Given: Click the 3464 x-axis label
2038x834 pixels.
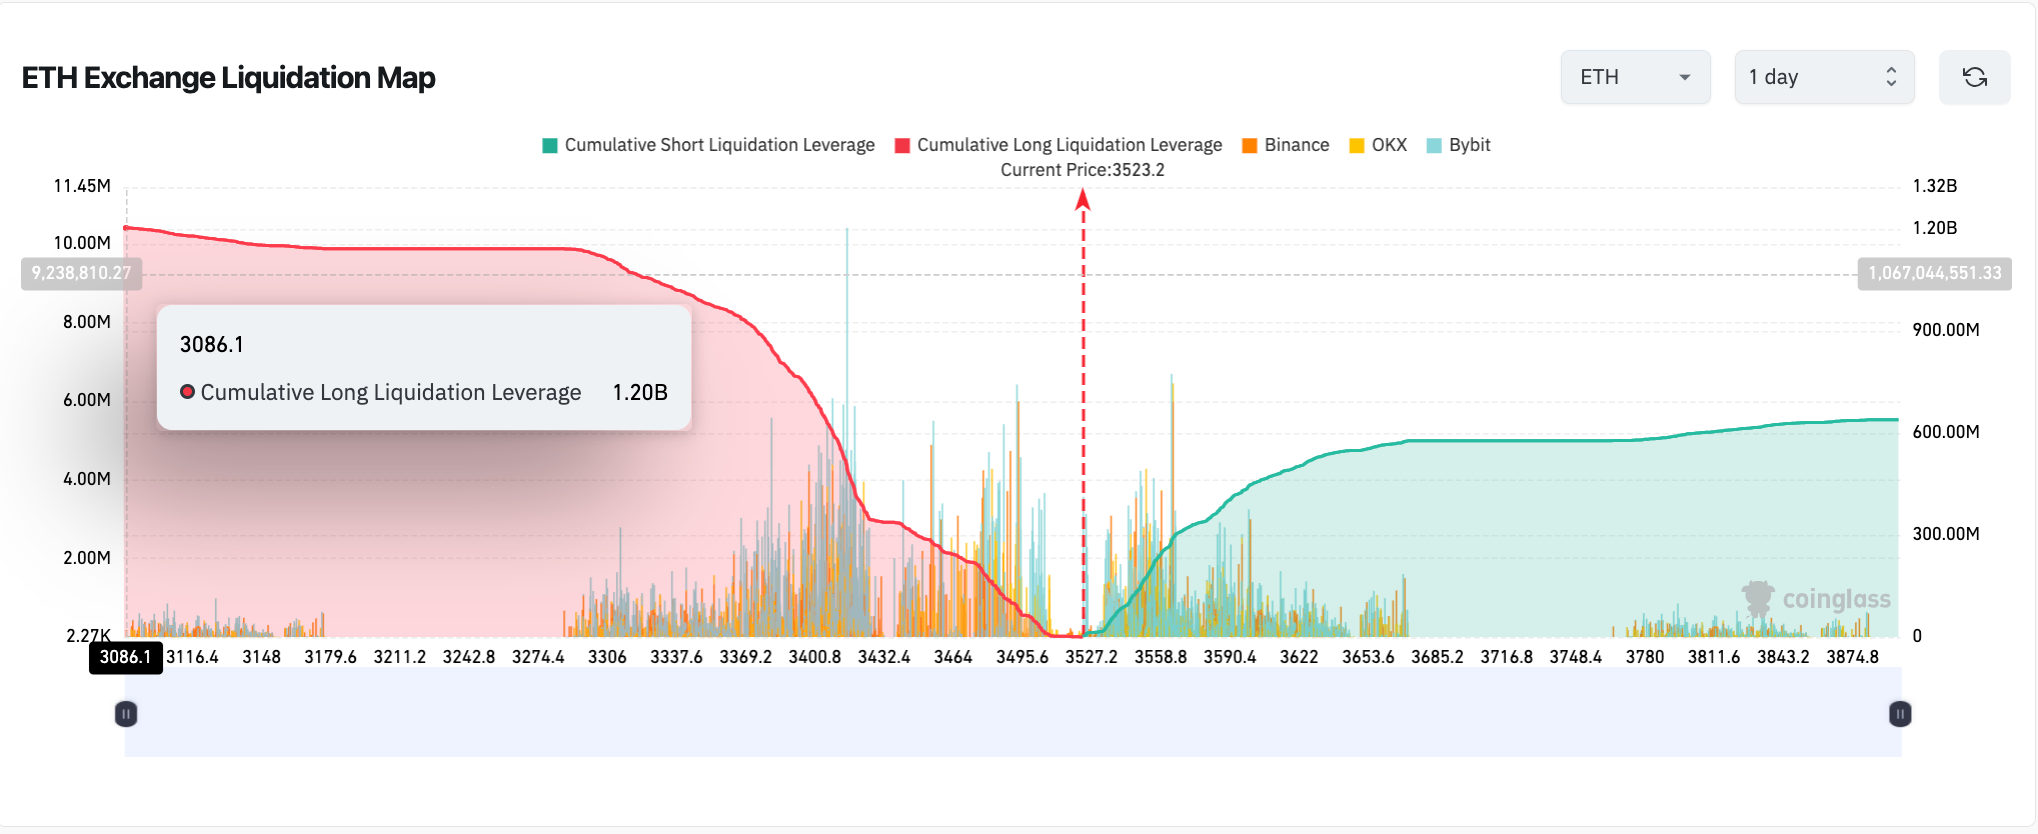Looking at the screenshot, I should (x=953, y=657).
